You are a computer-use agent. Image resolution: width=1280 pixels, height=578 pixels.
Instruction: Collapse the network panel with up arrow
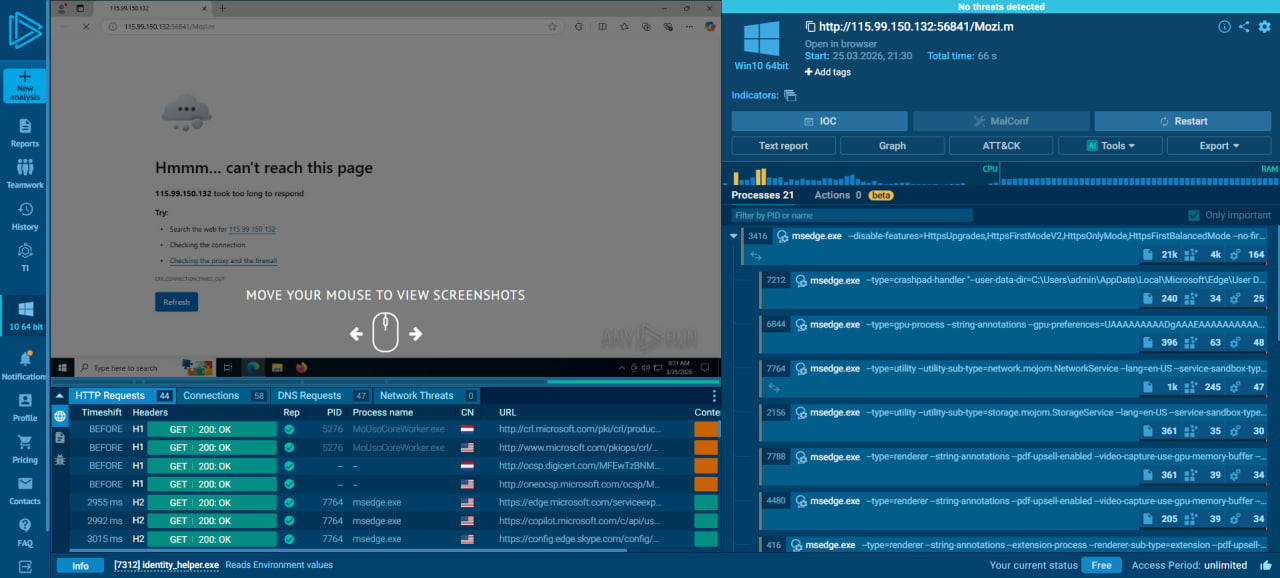coord(61,395)
